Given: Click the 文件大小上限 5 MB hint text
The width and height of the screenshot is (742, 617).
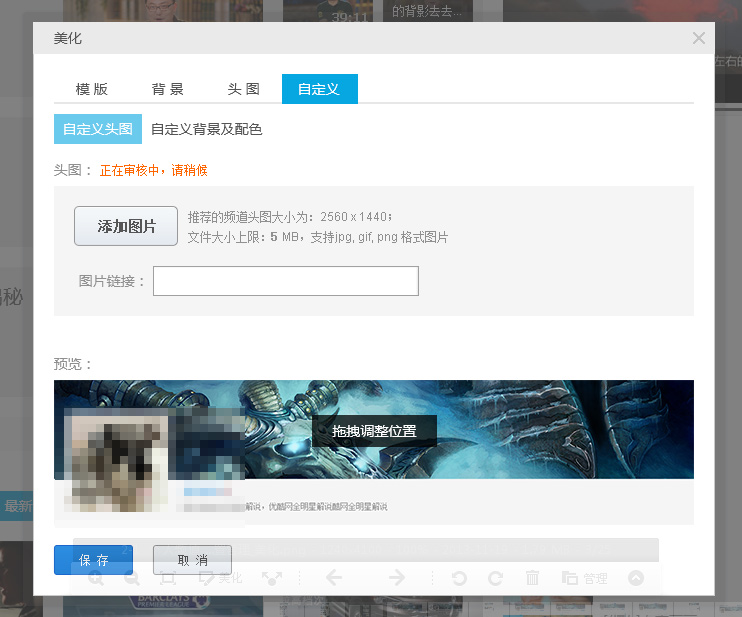Looking at the screenshot, I should (318, 237).
